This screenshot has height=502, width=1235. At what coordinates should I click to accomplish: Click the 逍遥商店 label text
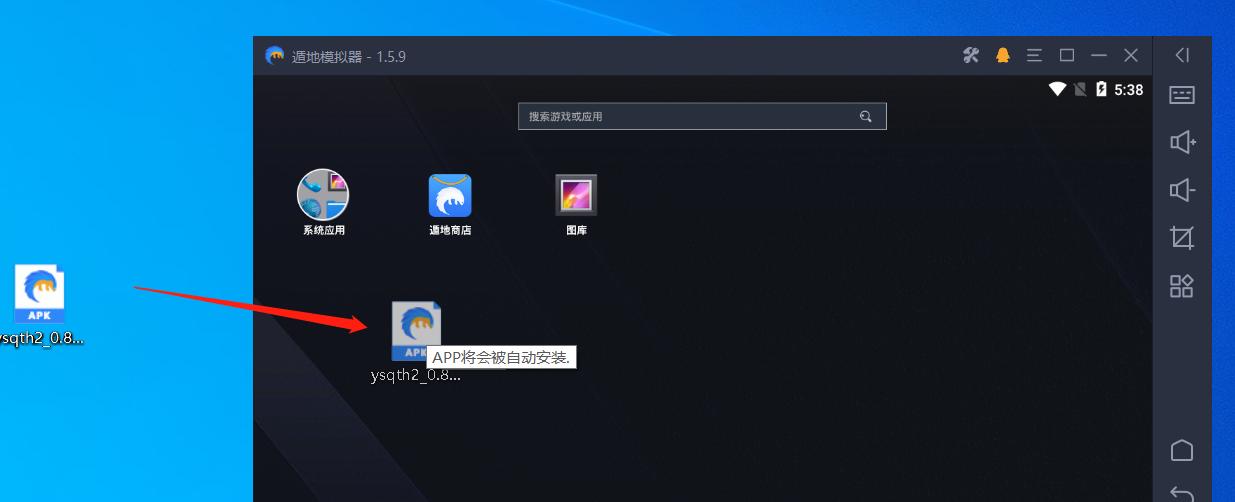(x=450, y=230)
